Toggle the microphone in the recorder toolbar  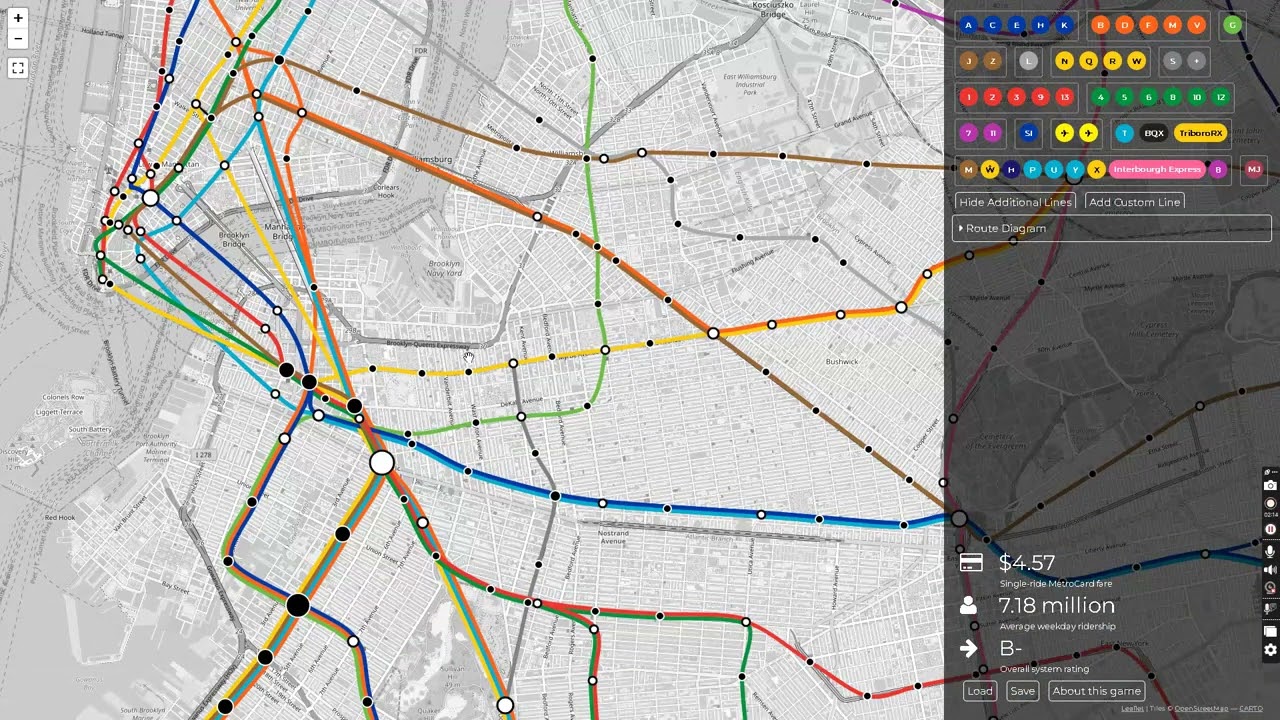(x=1270, y=551)
